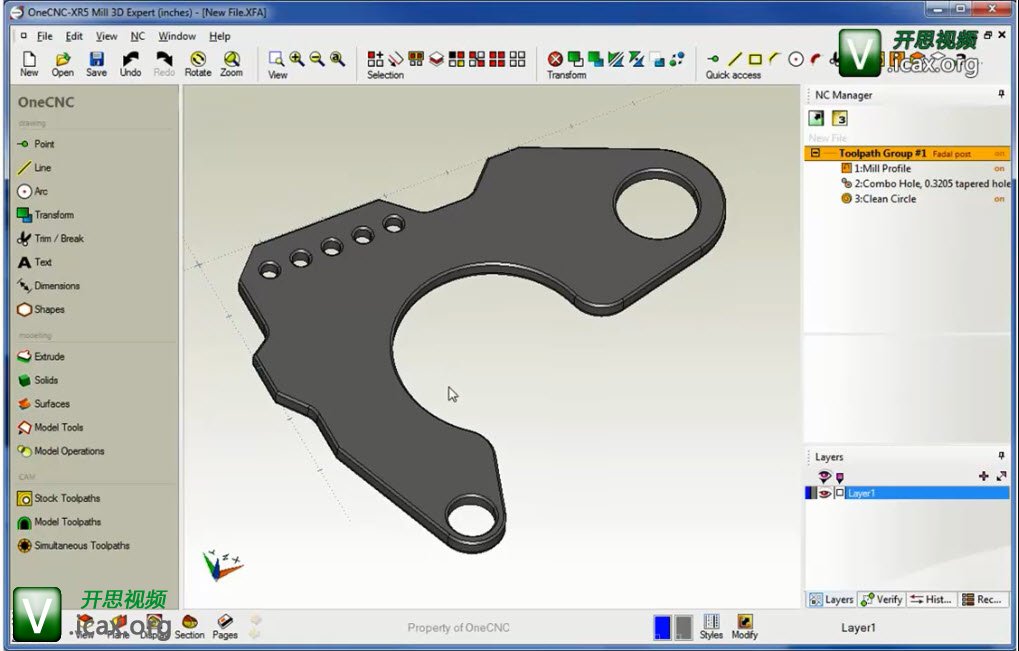The height and width of the screenshot is (651, 1019).
Task: Create a new file with New icon
Action: coord(29,64)
